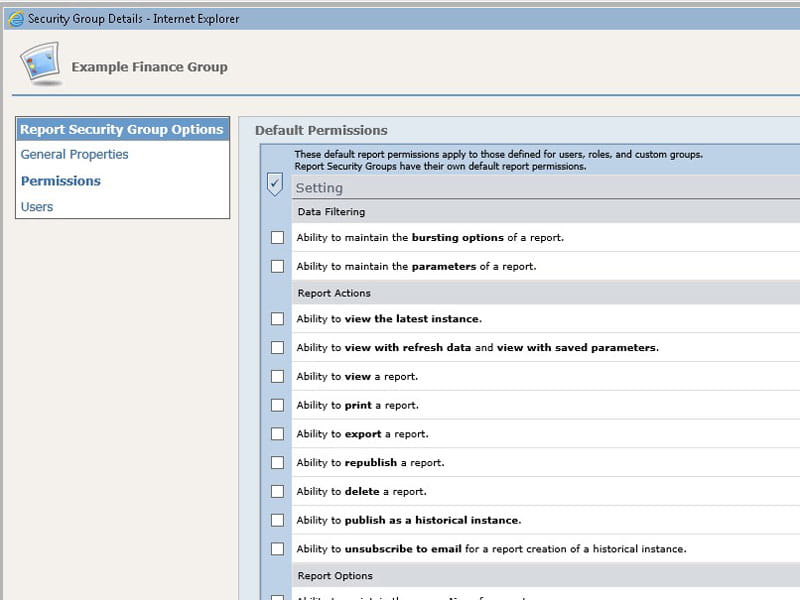
Task: Click the Security Group Details window title
Action: 133,19
